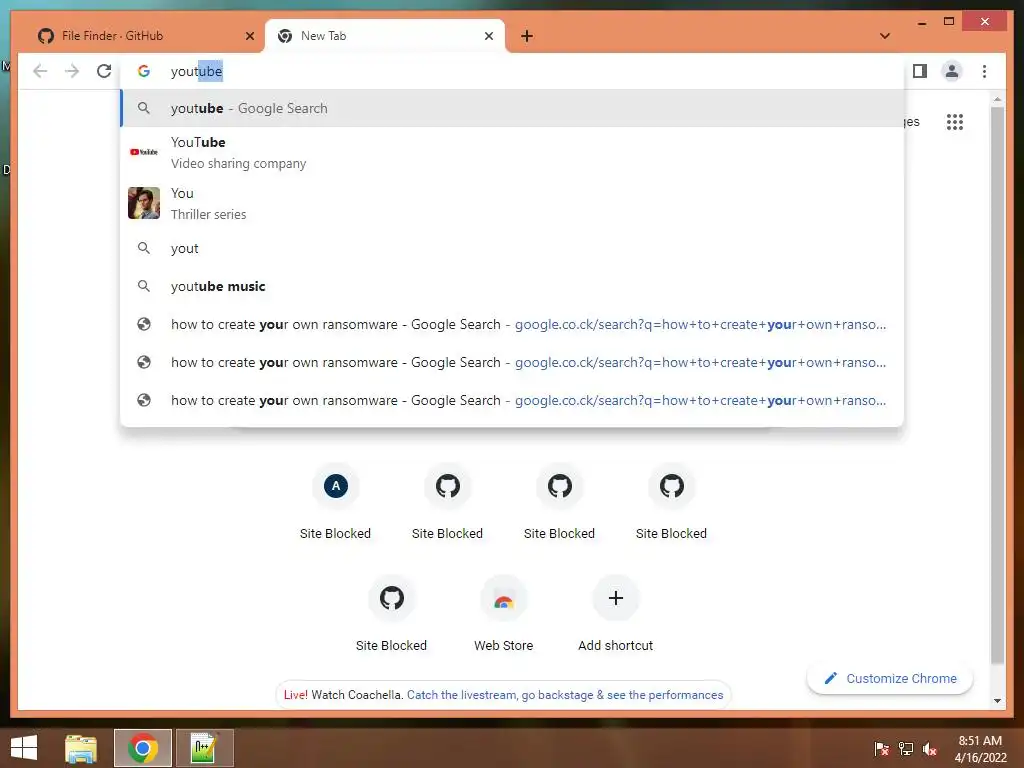
Task: Expand the tab search chevron
Action: [885, 36]
